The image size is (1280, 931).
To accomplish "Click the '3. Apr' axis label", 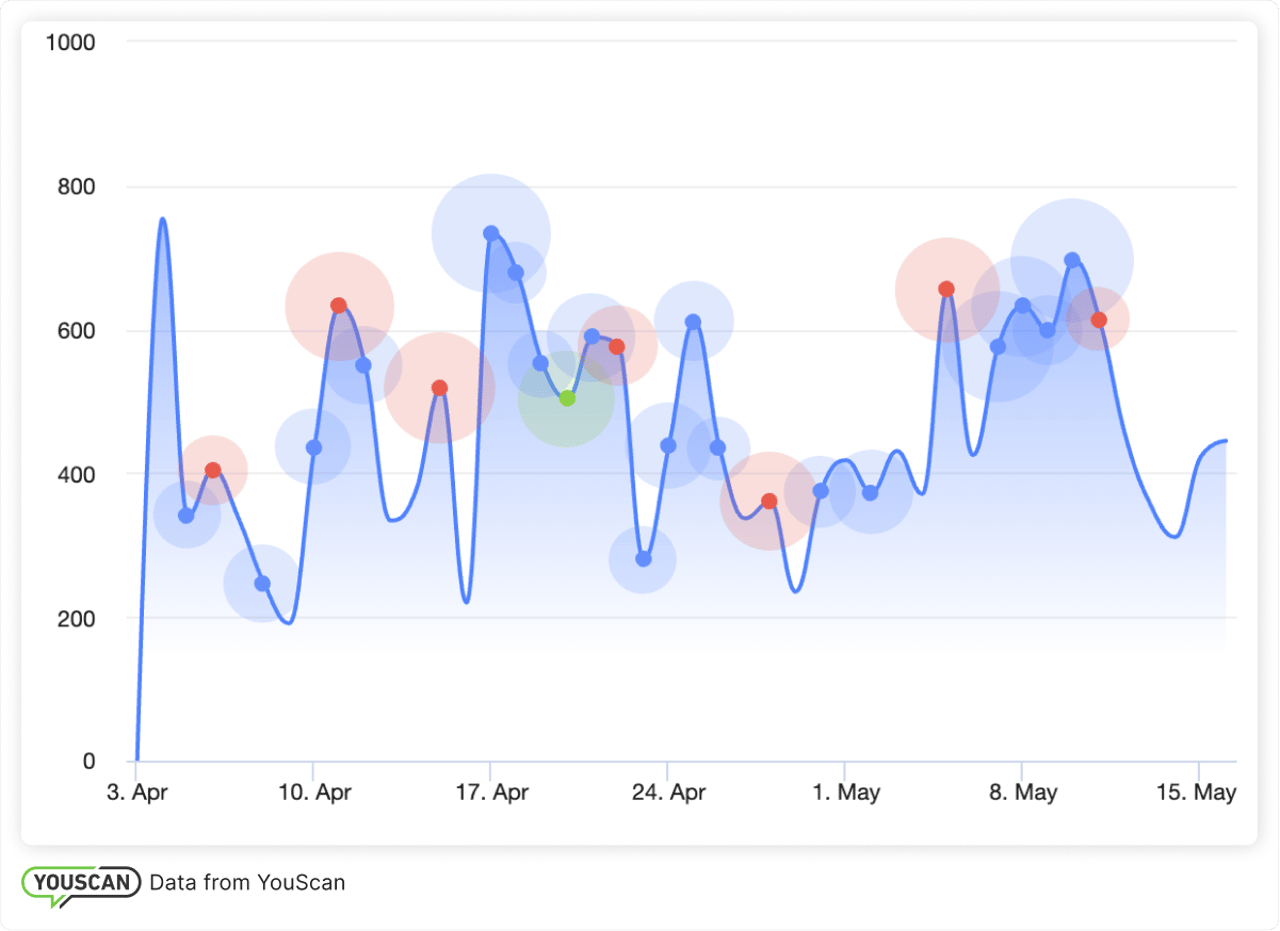I will [x=137, y=793].
